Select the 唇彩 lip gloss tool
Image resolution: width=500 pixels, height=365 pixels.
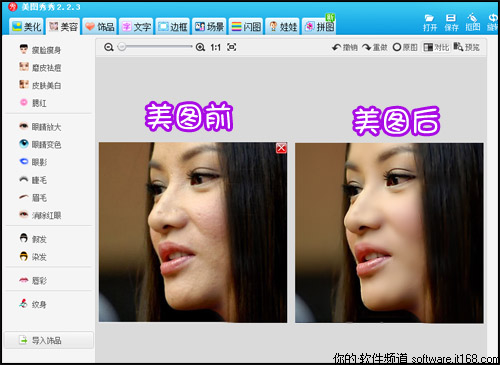[x=33, y=281]
